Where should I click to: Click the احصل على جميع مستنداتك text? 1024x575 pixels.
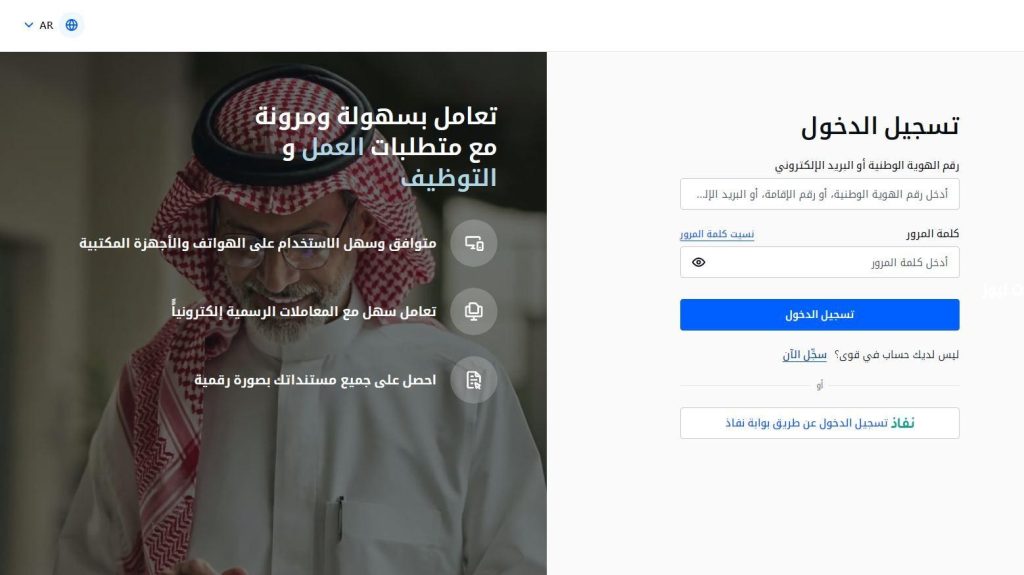(315, 380)
